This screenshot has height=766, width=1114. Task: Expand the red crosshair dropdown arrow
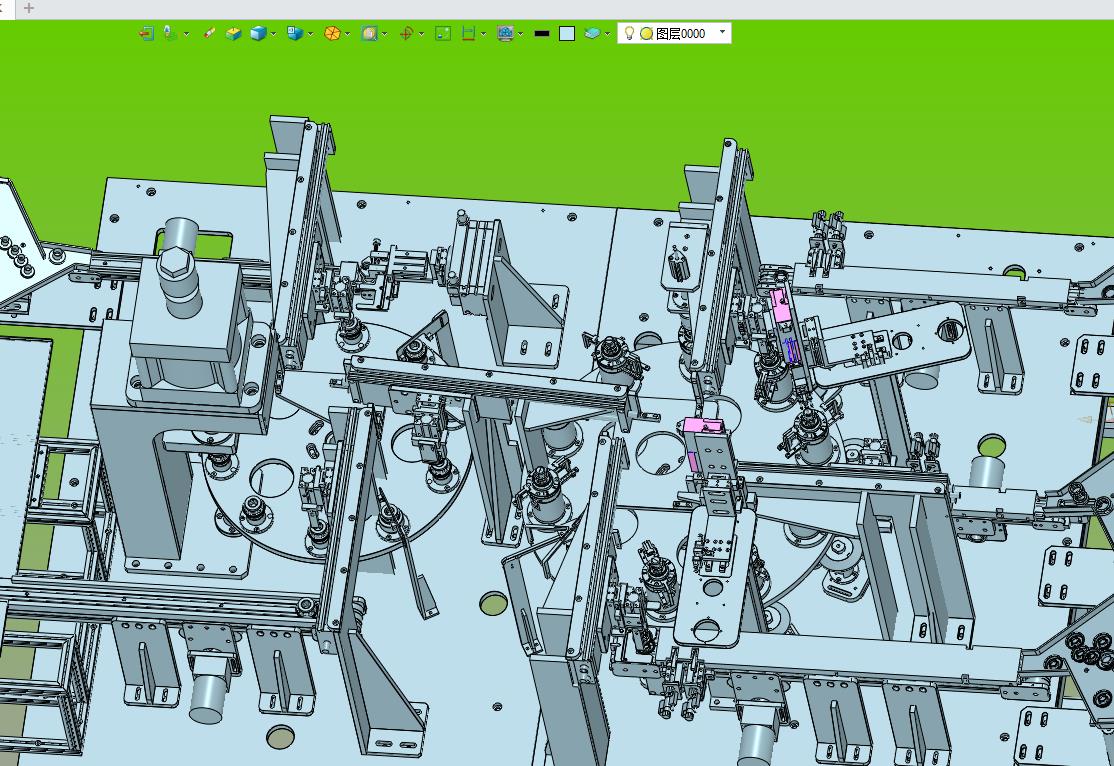coord(421,33)
